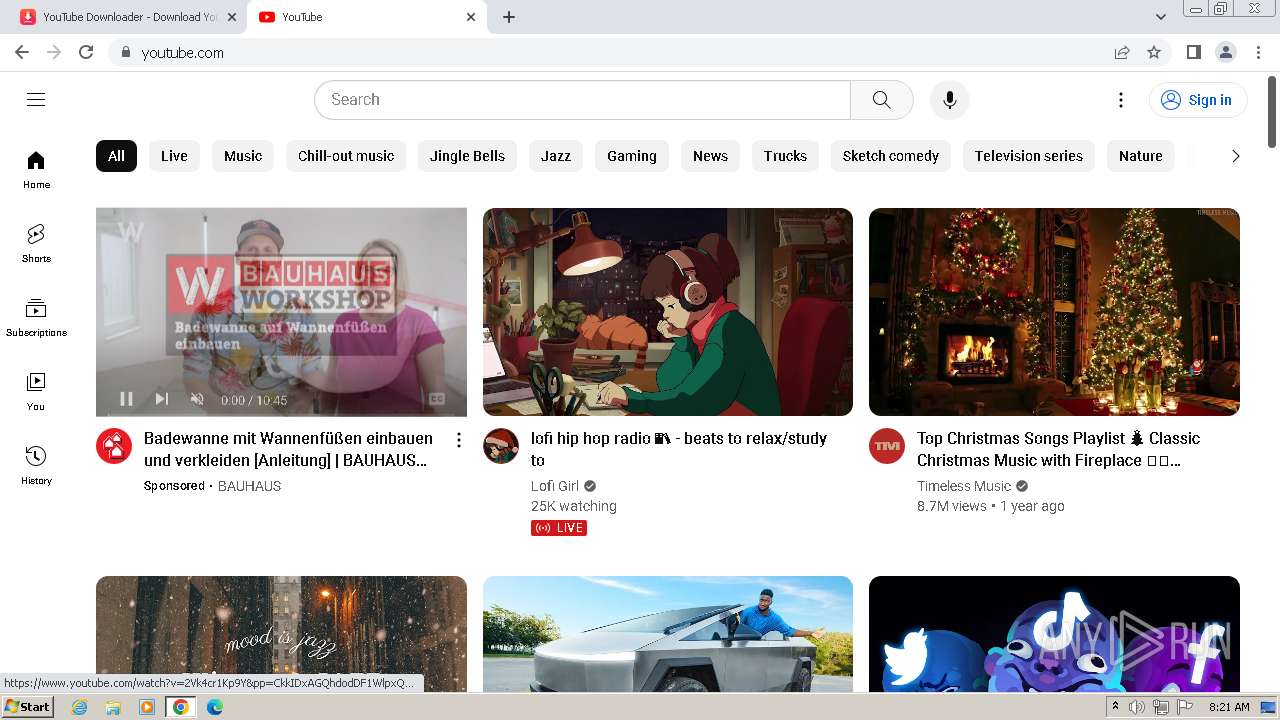Close the YouTube tab

coord(471,17)
